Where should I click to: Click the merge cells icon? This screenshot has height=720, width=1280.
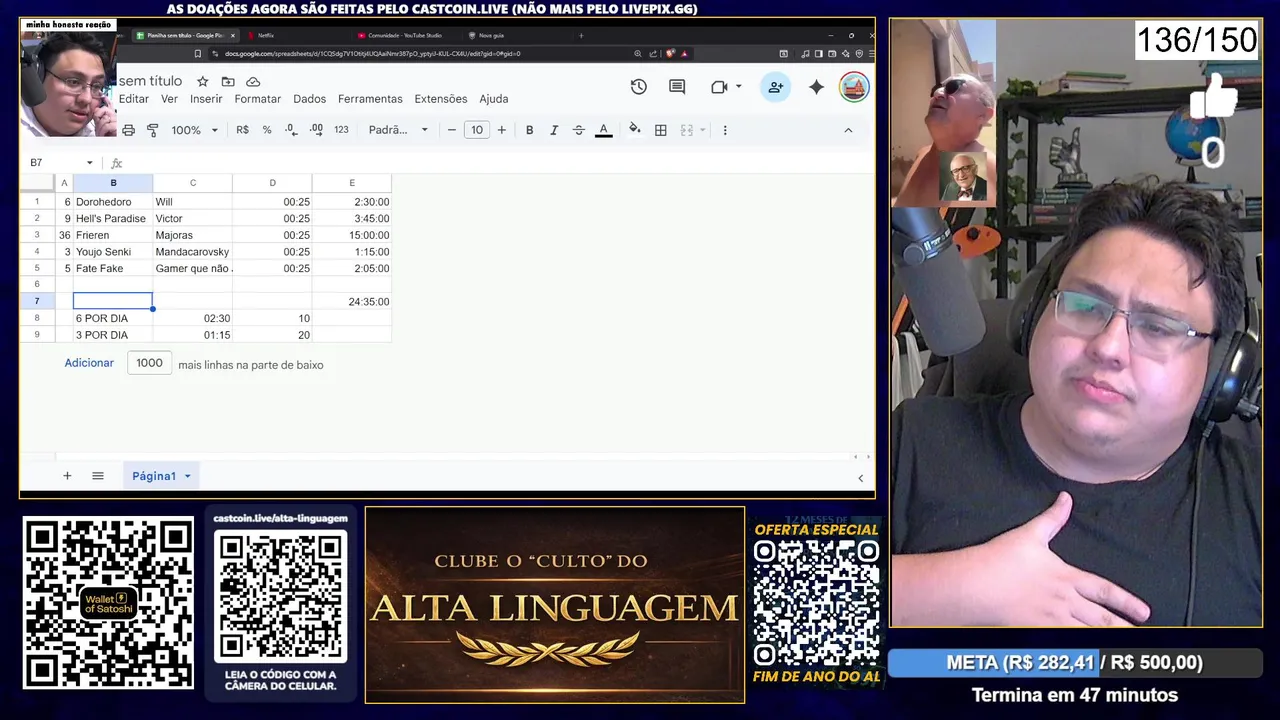687,130
